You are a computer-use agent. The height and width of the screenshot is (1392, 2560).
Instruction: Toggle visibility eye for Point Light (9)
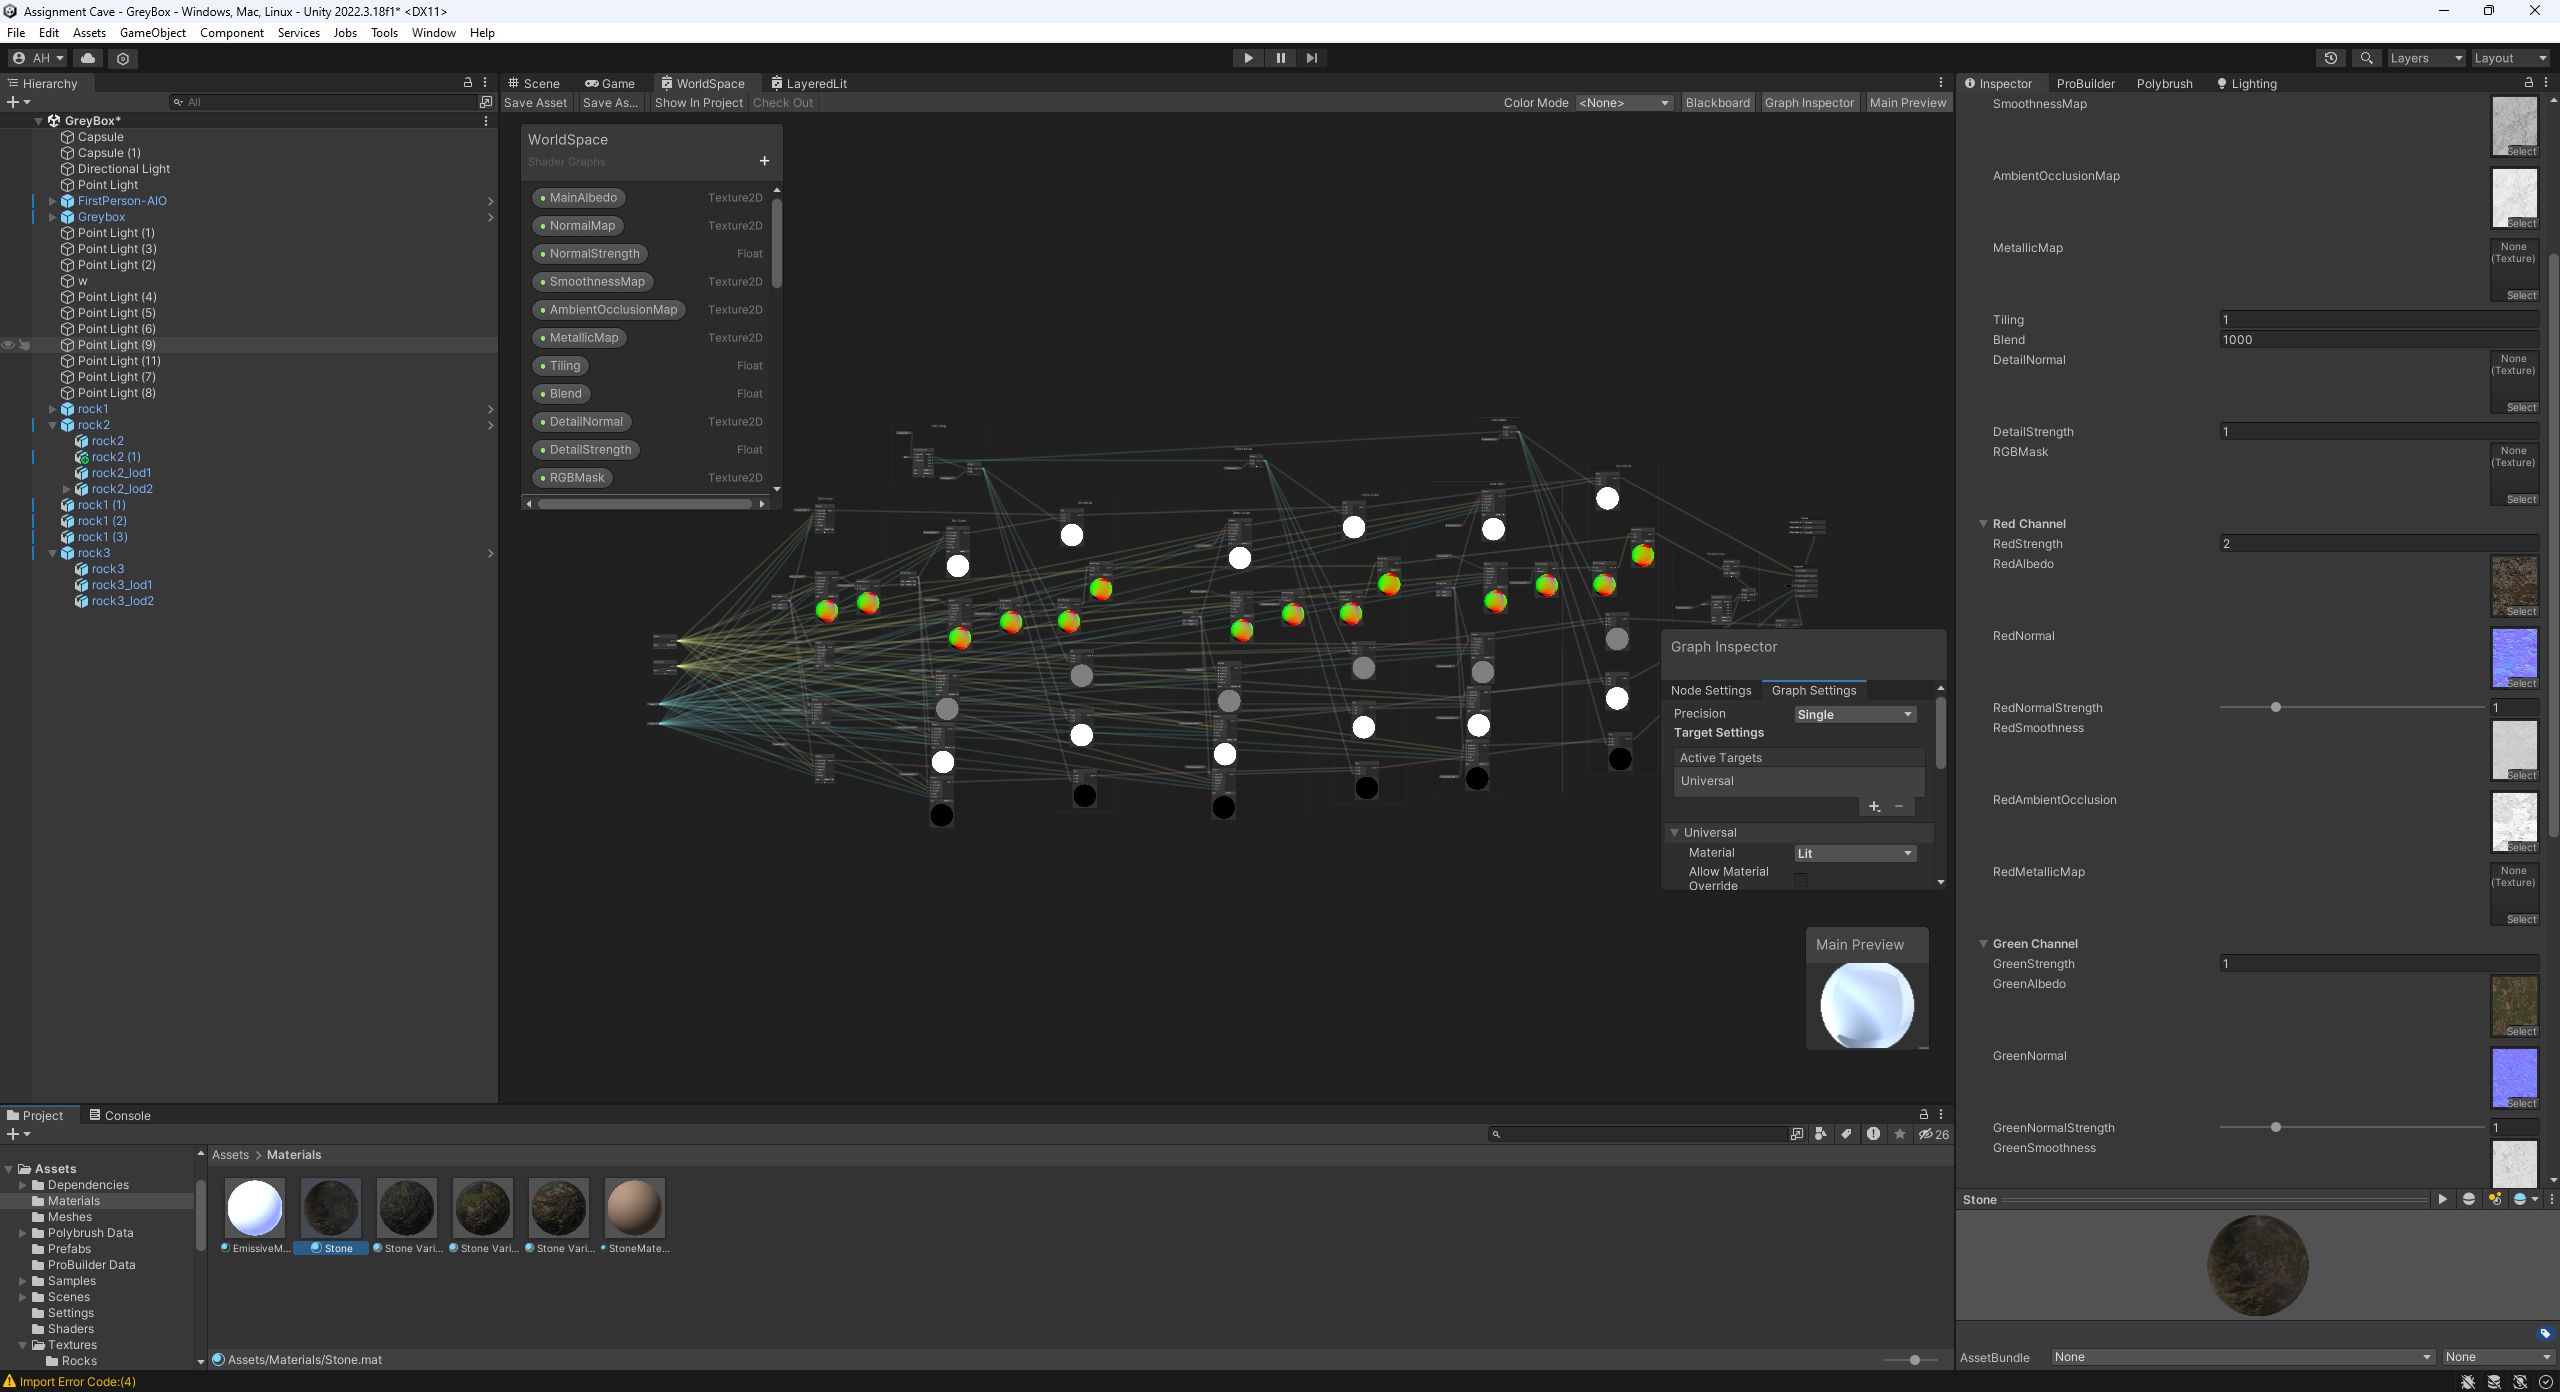tap(8, 345)
